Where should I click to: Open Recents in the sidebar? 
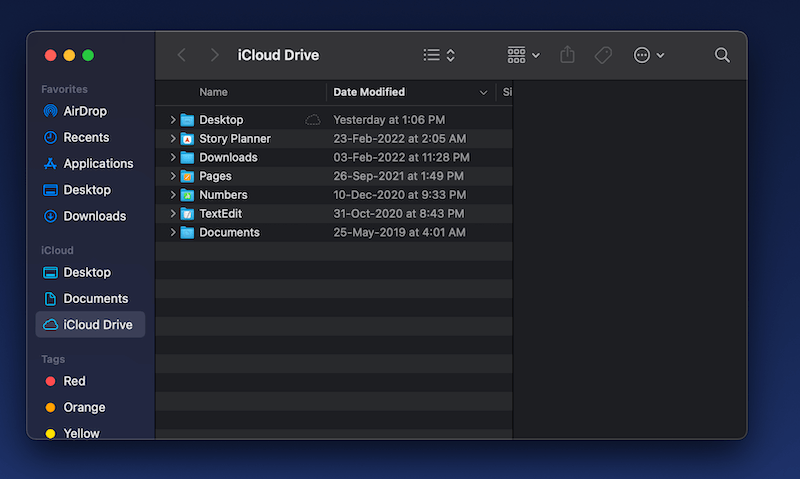pos(90,137)
